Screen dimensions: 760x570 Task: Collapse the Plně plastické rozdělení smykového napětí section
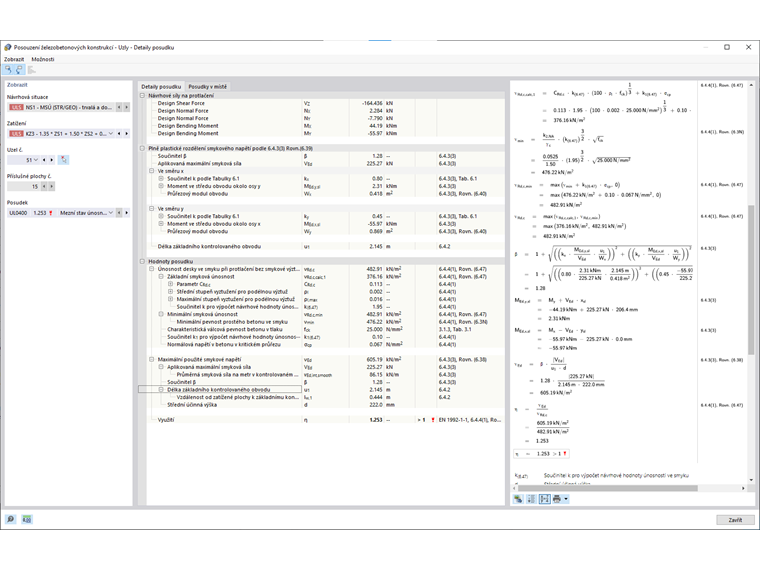[142, 148]
